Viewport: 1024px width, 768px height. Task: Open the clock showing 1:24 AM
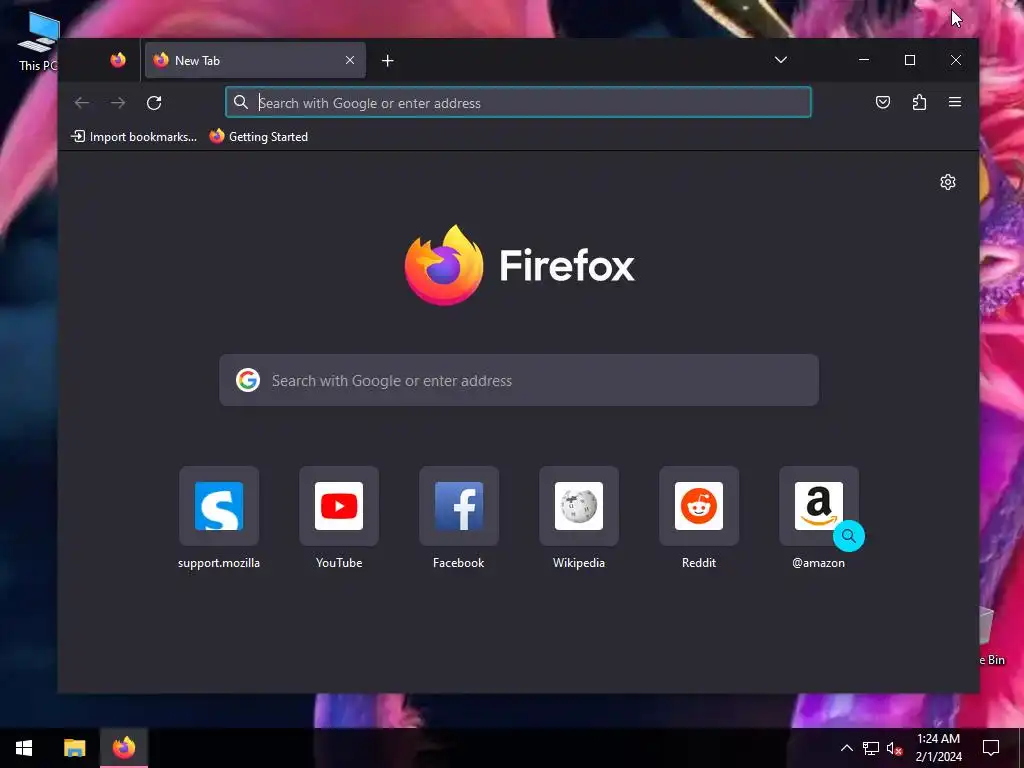coord(938,748)
